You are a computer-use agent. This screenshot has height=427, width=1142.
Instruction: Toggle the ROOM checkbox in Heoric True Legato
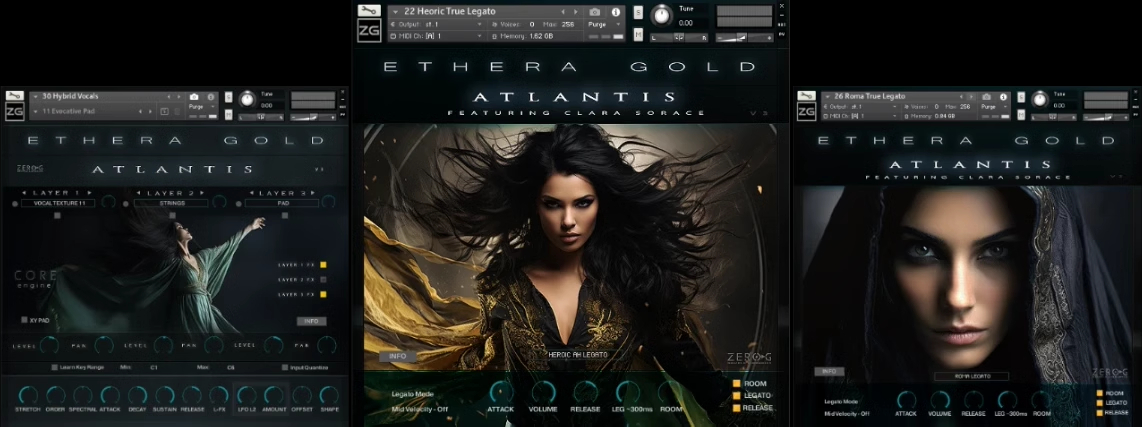pyautogui.click(x=737, y=383)
